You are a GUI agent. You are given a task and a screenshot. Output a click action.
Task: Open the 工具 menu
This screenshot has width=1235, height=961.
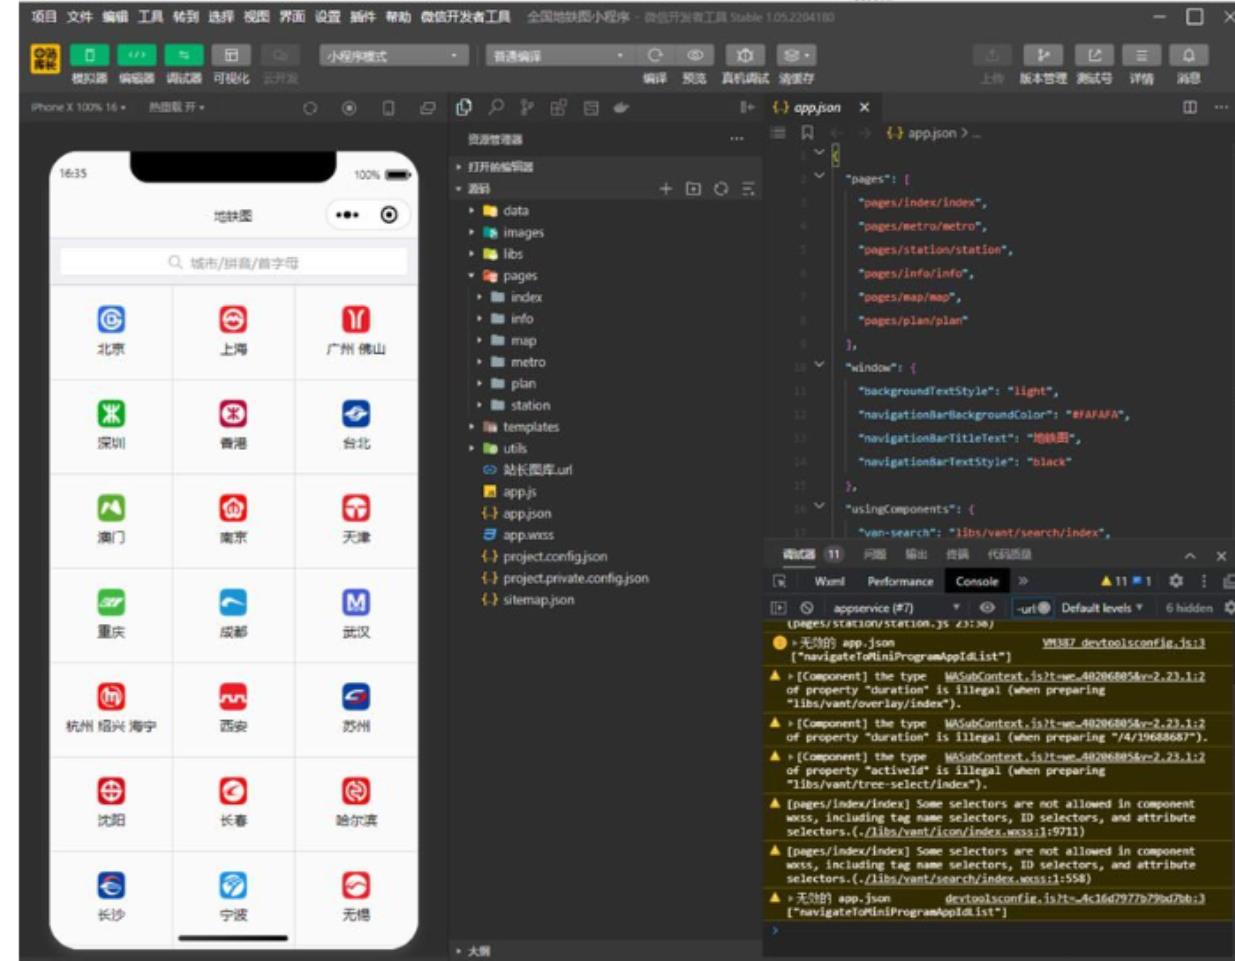pos(150,16)
